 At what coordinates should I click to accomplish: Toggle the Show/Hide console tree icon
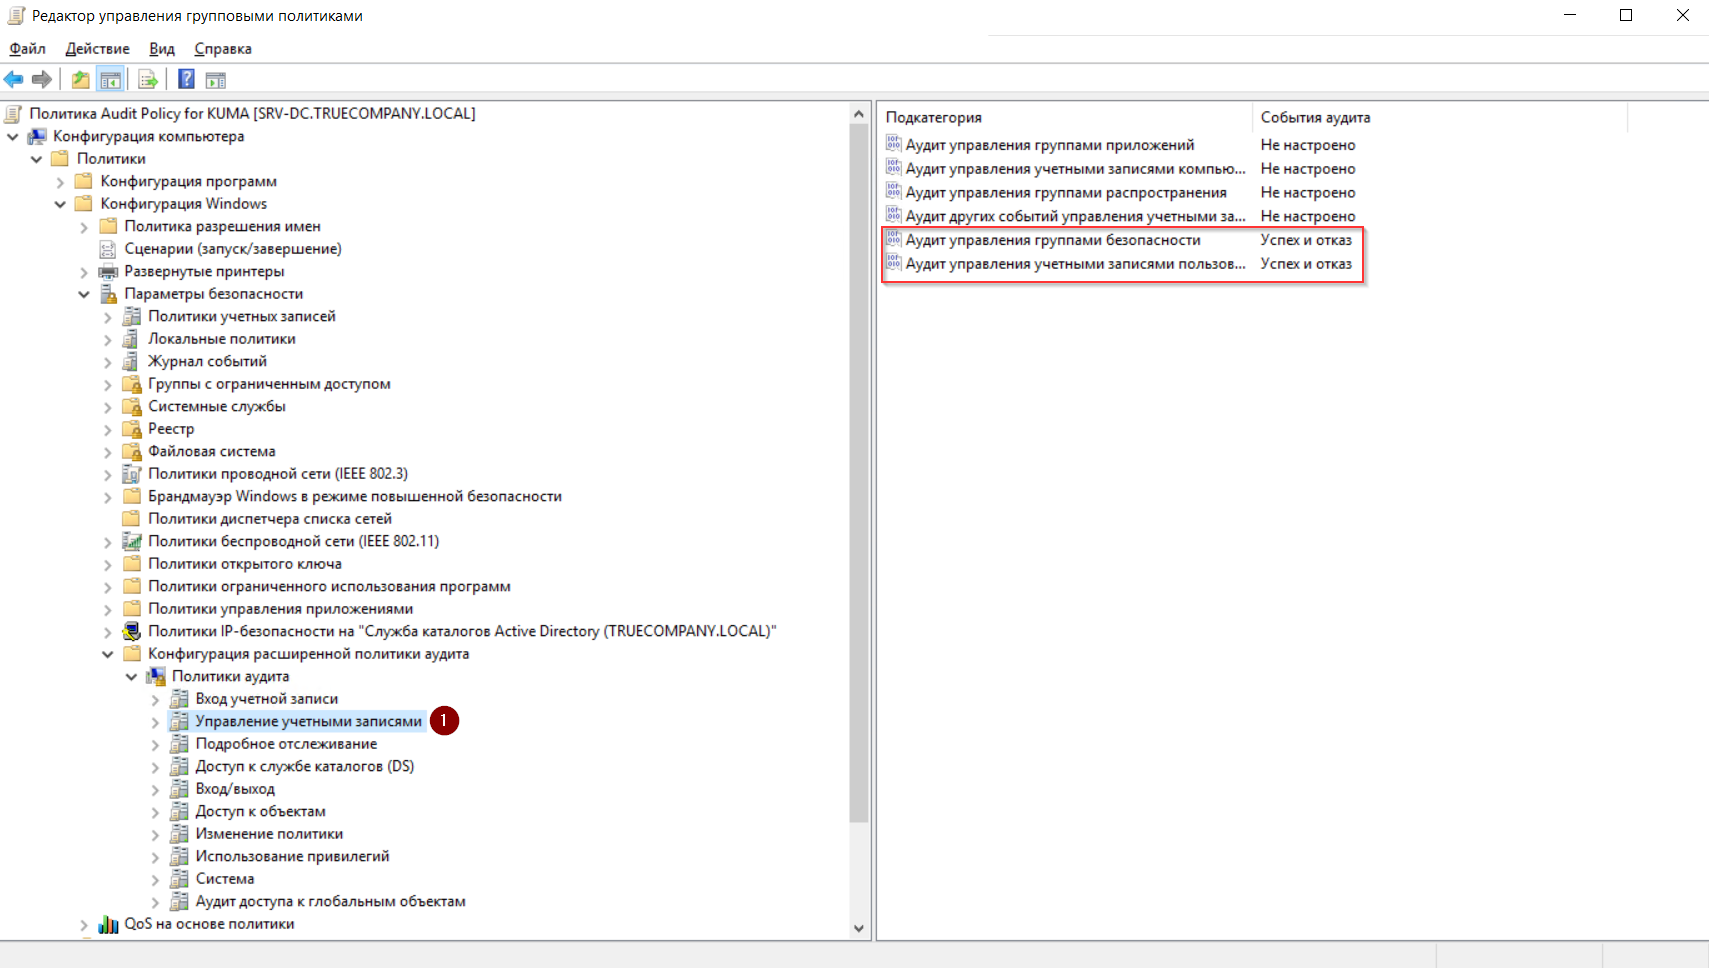(111, 80)
